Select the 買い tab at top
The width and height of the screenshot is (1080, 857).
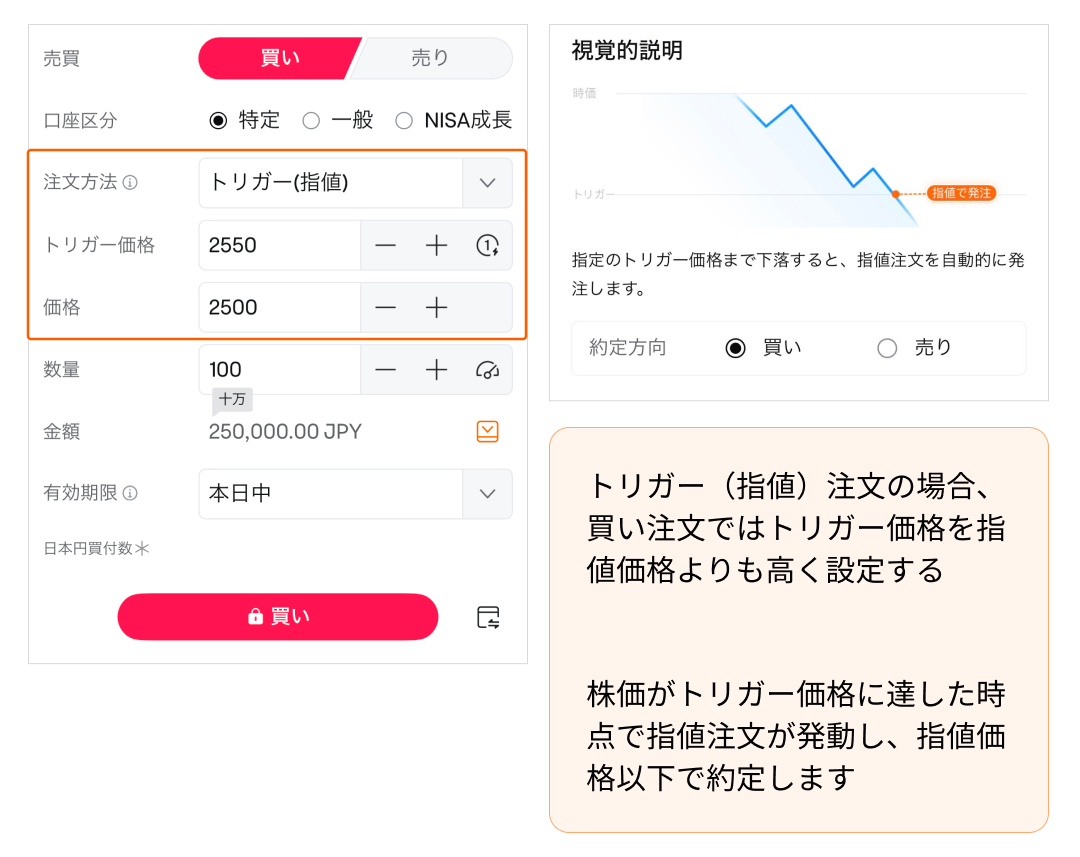[x=278, y=58]
